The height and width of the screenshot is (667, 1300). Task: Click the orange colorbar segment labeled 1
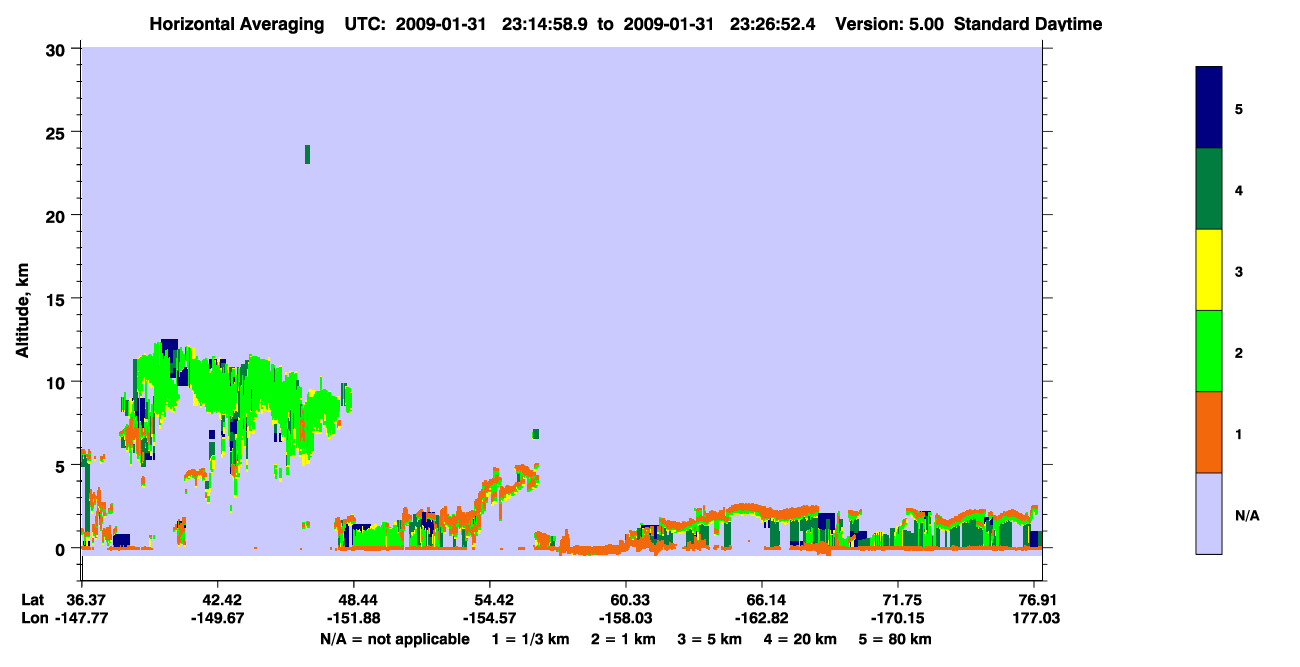pos(1208,432)
